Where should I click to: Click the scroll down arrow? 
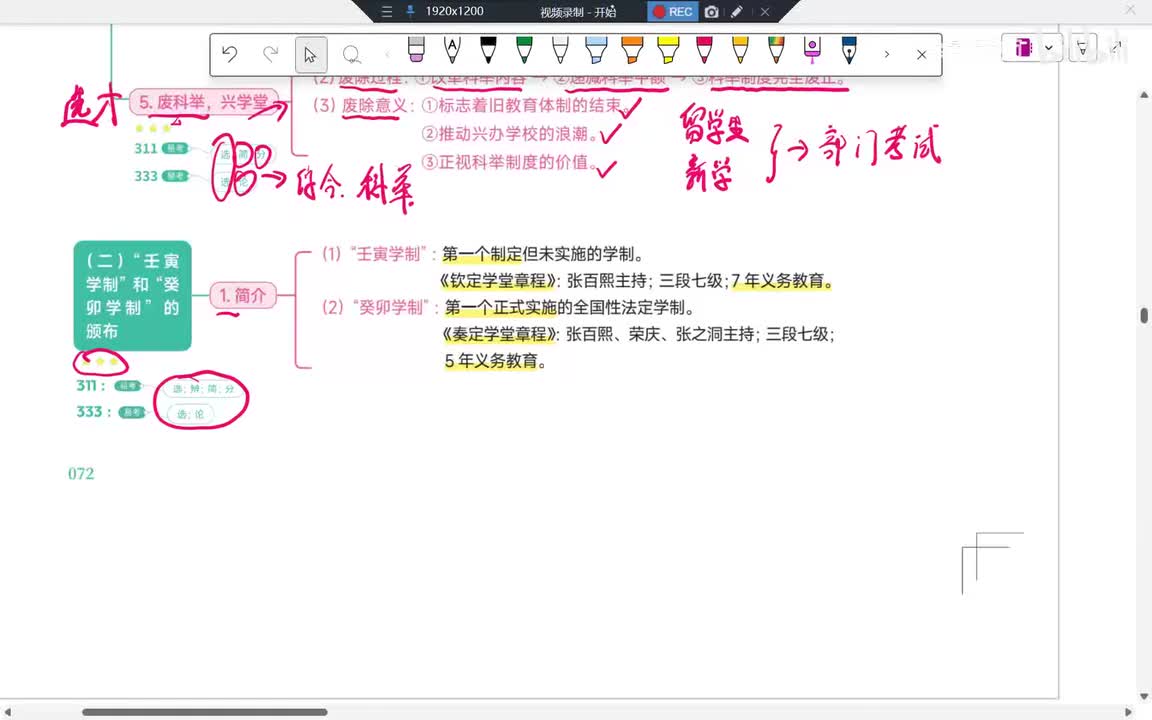click(1144, 696)
